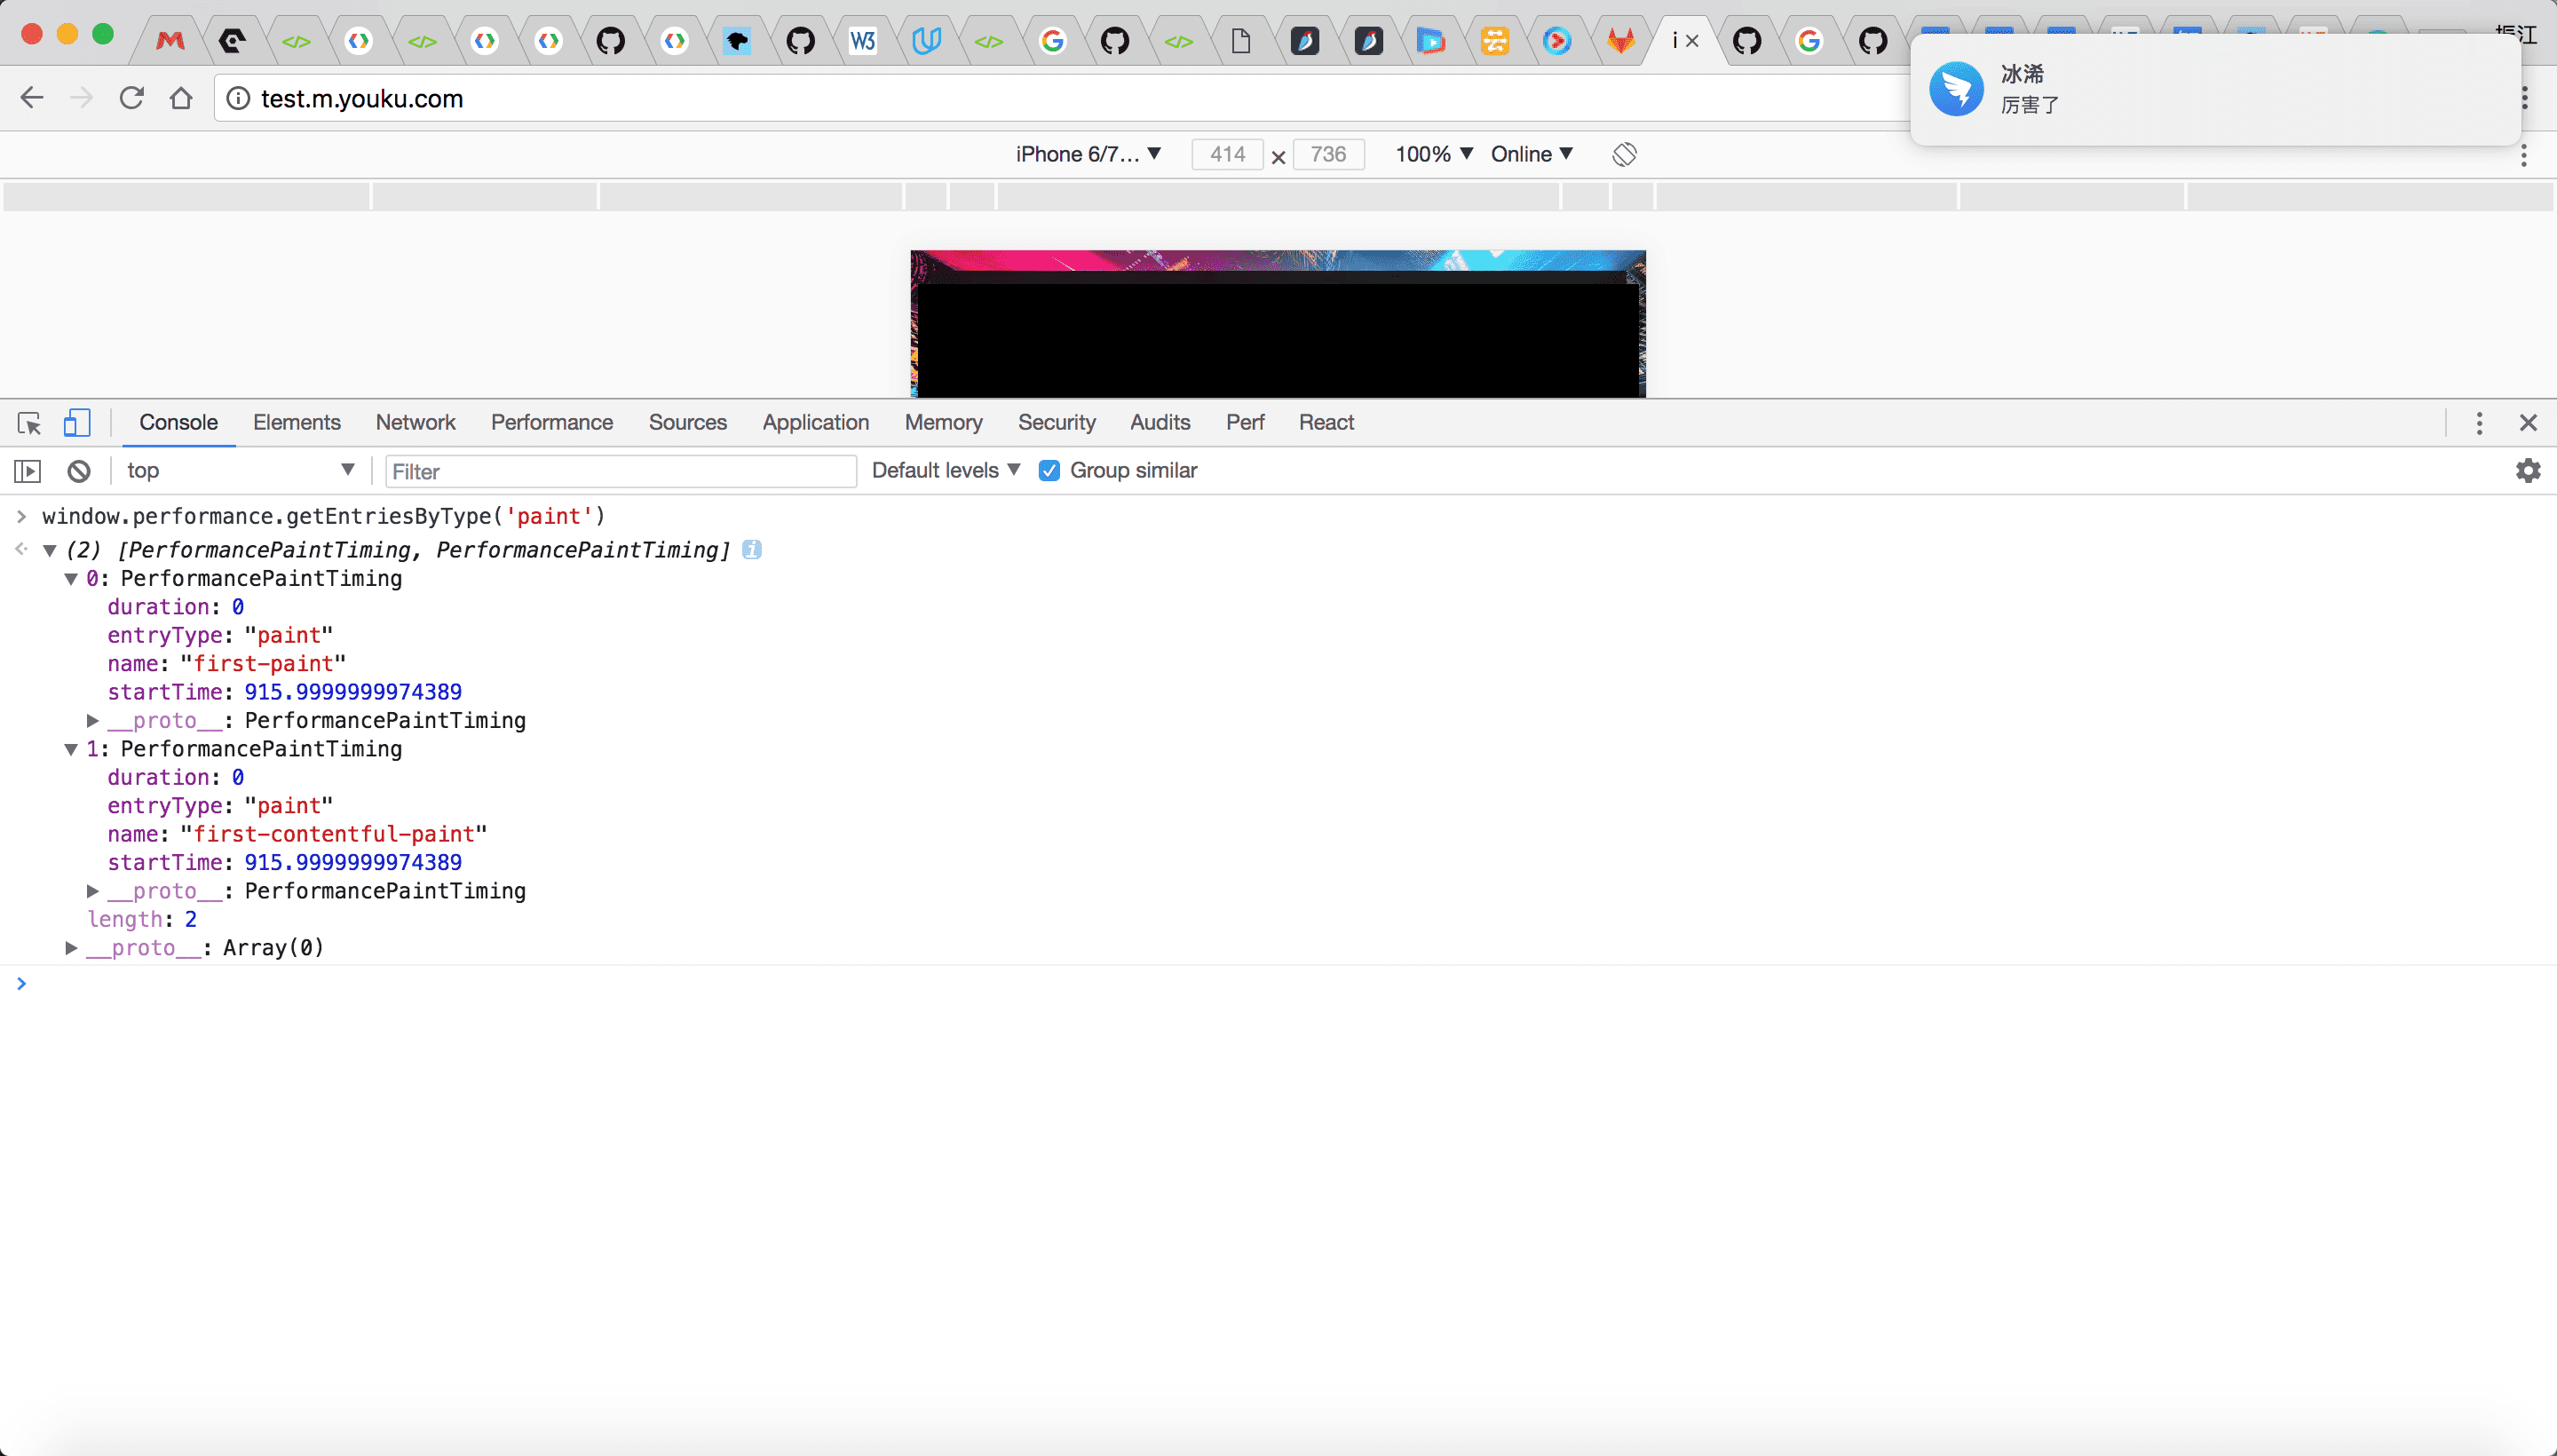Open the iPhone 6/7 device dropdown
Viewport: 2557px width, 1456px height.
click(1087, 154)
